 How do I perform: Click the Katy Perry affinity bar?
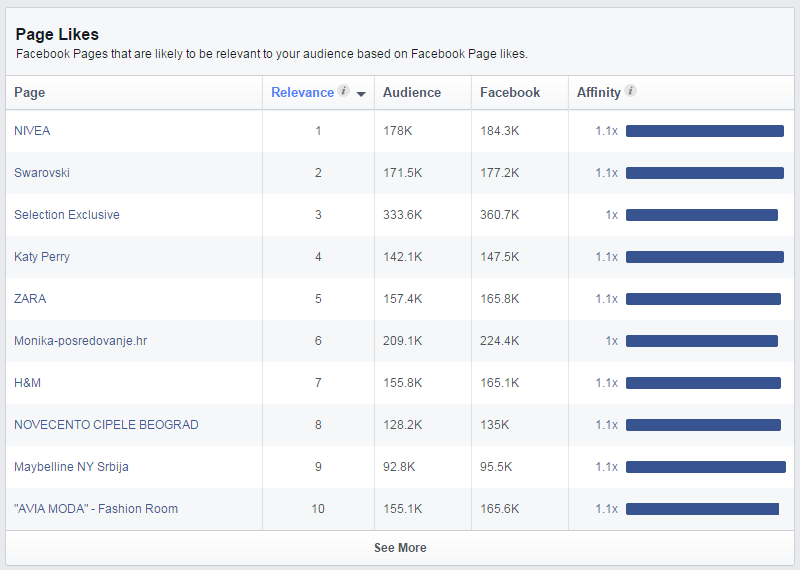(x=705, y=257)
